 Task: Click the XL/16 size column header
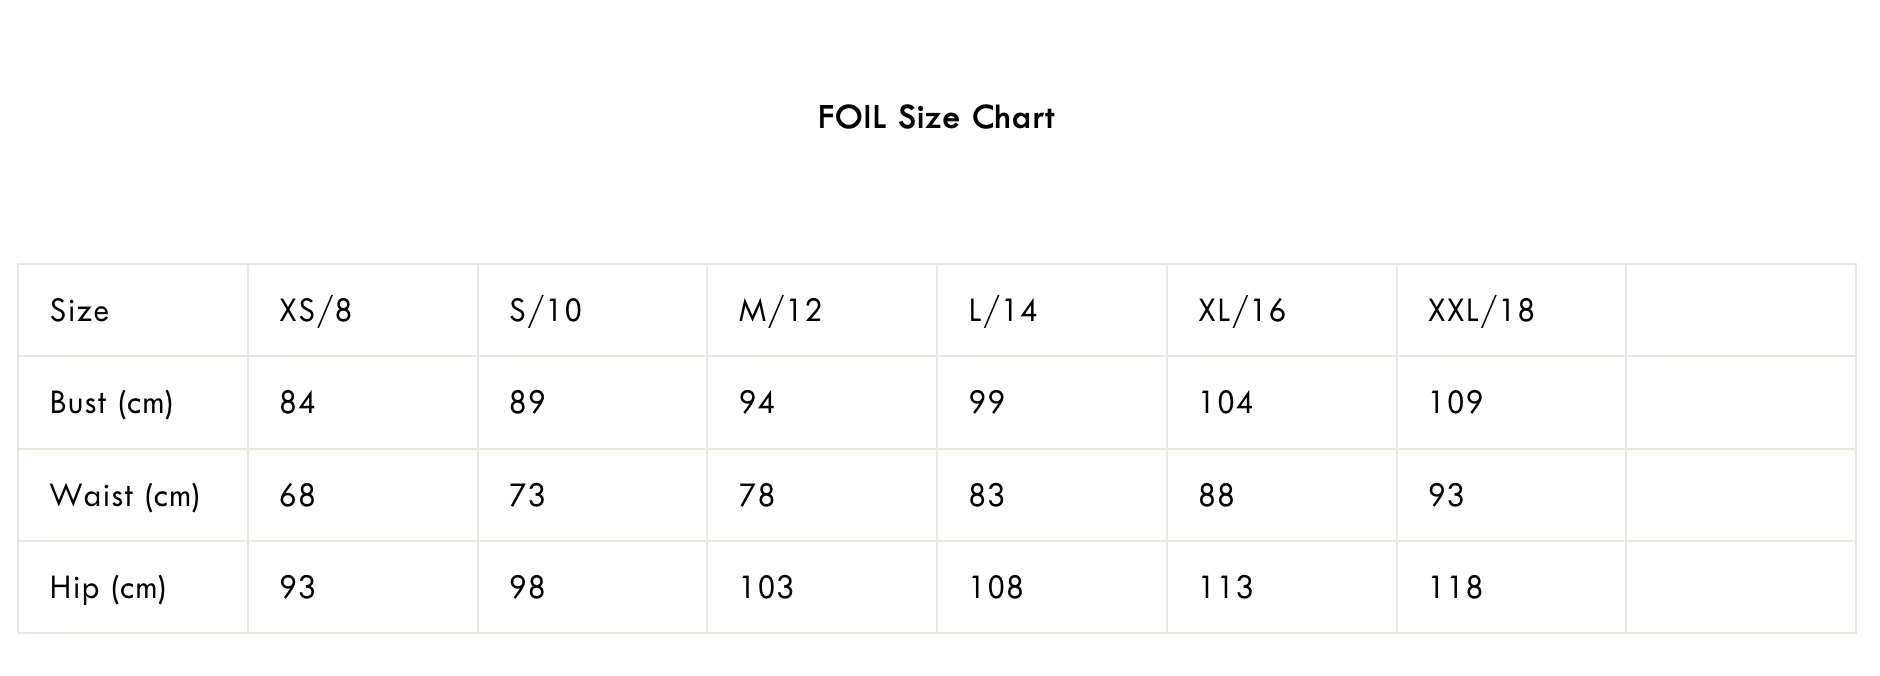[1242, 311]
